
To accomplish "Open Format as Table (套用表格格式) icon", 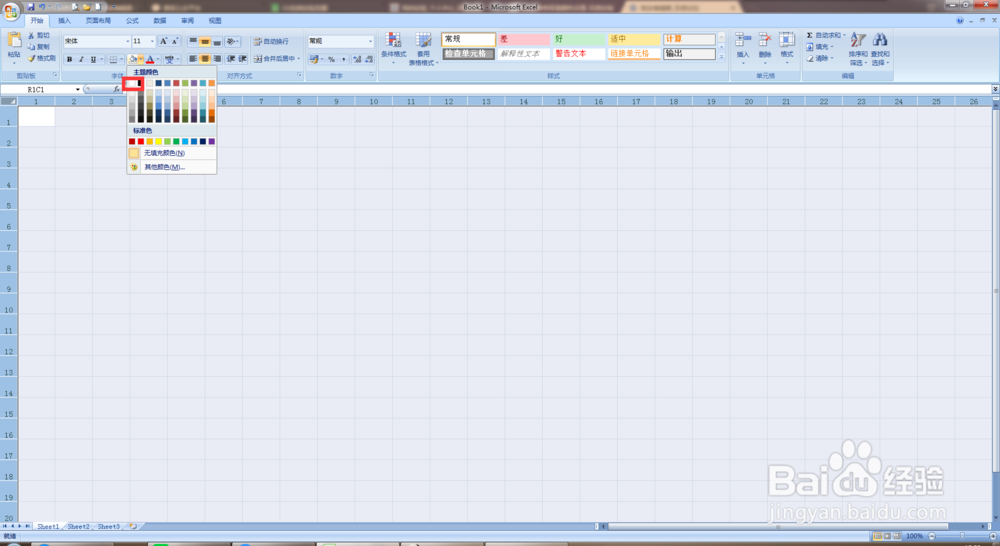I will click(423, 40).
